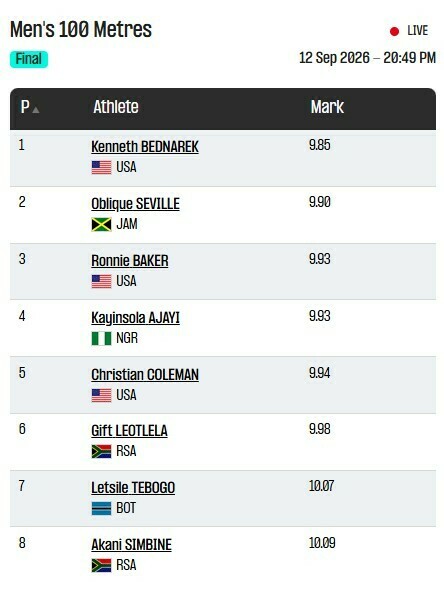The width and height of the screenshot is (444, 600).
Task: Click the USA flag under Kenneth Bednarek
Action: point(101,167)
